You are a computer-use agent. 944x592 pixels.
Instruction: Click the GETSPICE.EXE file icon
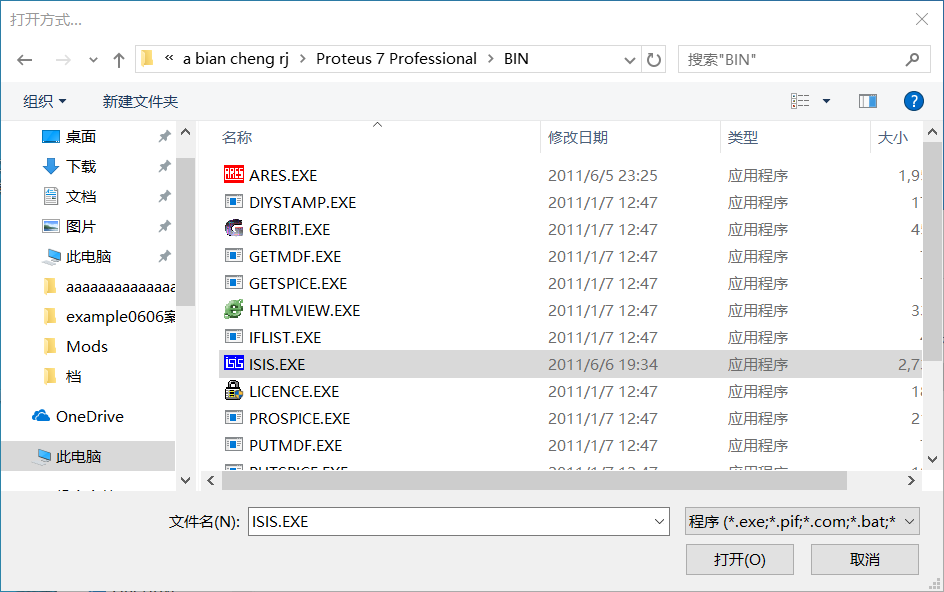tap(234, 282)
